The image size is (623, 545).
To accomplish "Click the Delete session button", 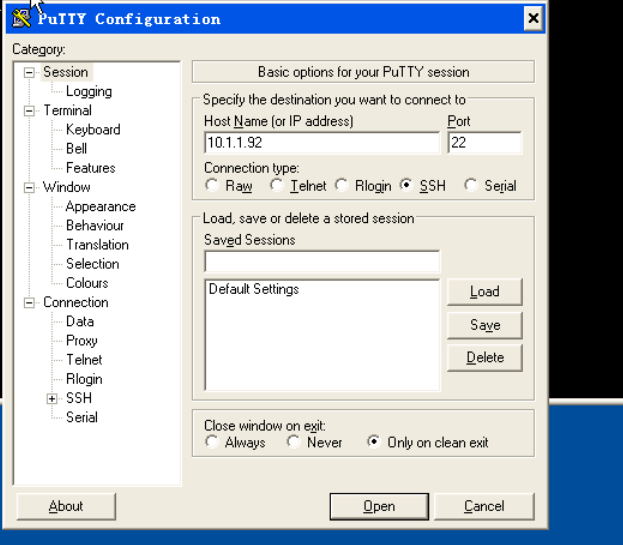I will (485, 358).
